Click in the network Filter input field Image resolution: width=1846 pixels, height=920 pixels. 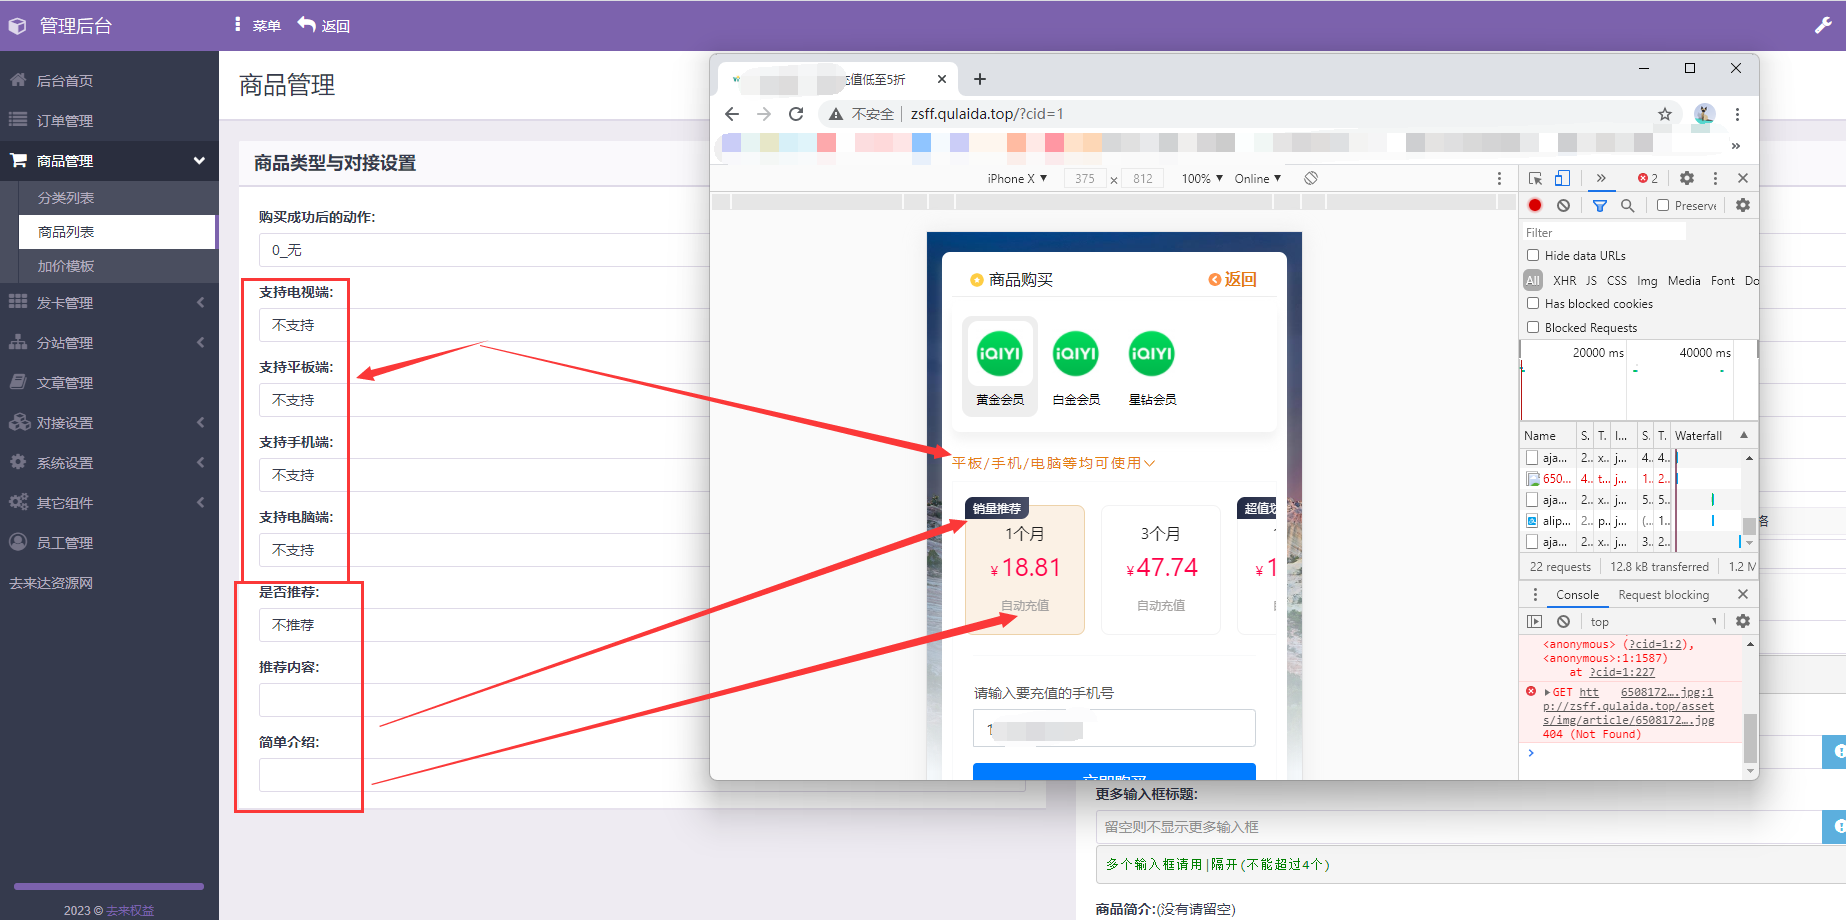pyautogui.click(x=1604, y=232)
